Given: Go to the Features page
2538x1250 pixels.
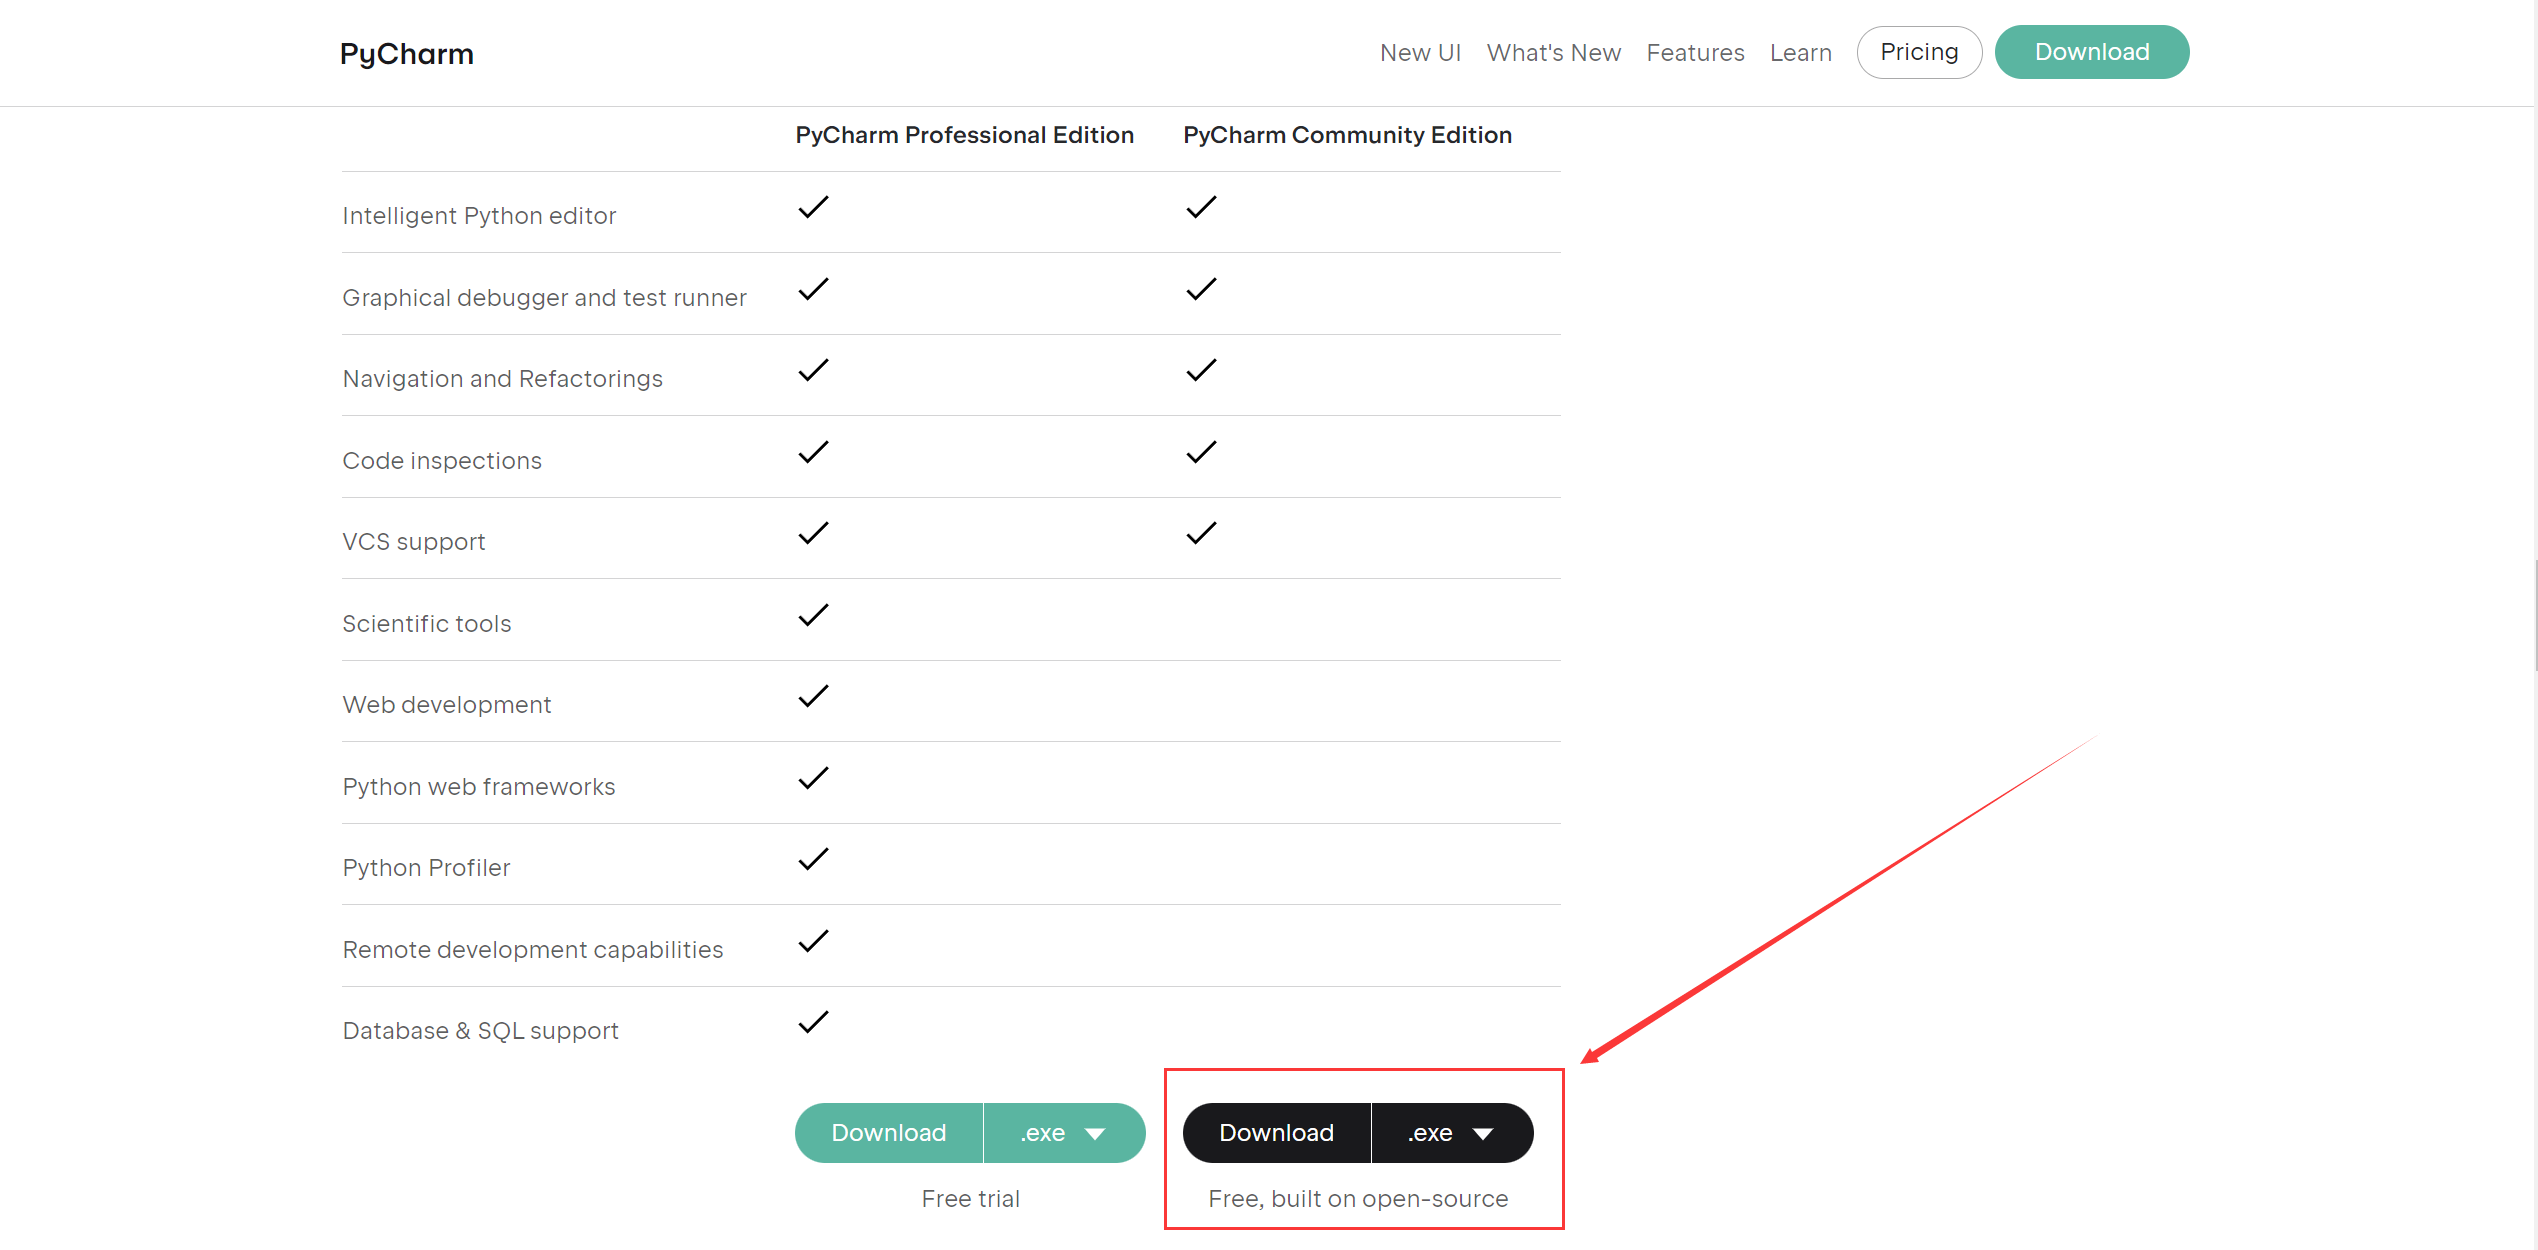Looking at the screenshot, I should (x=1695, y=53).
